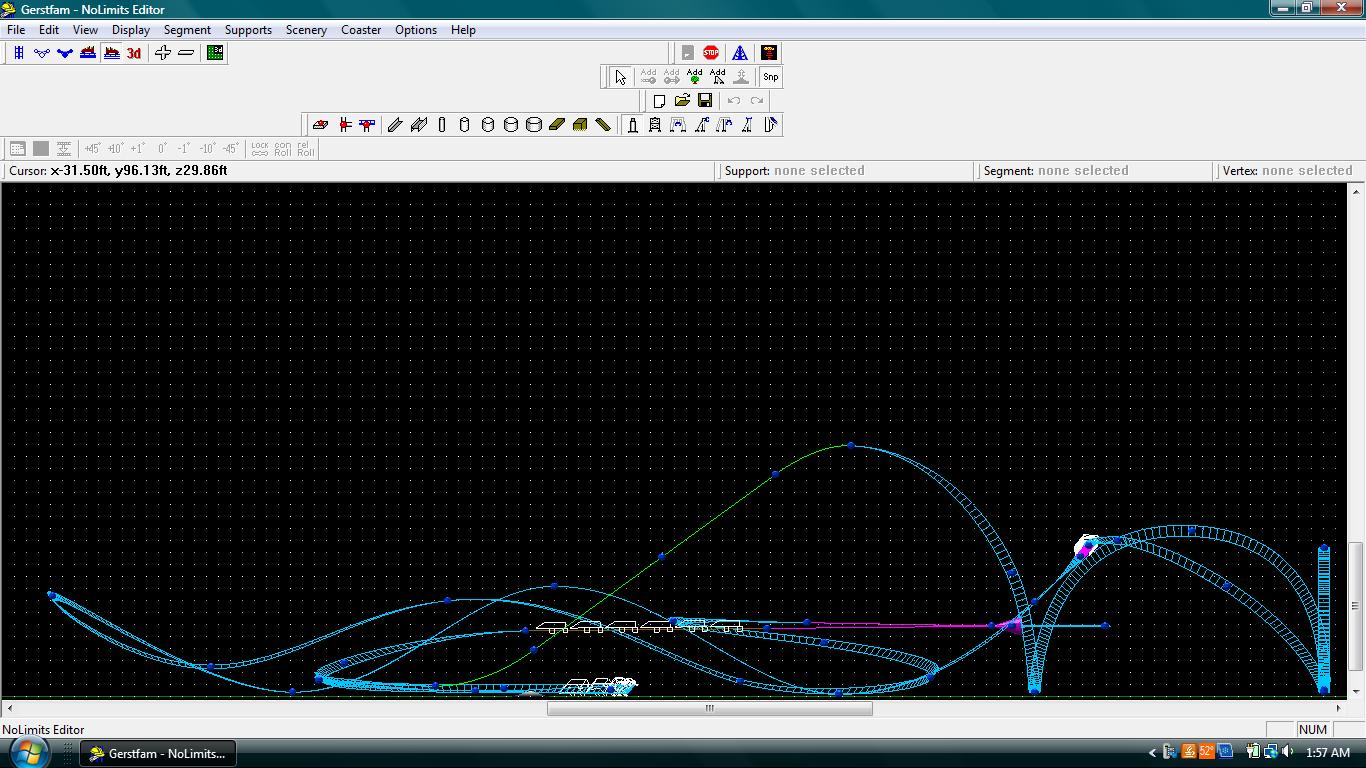Open the Edit menu
The height and width of the screenshot is (768, 1366).
tap(48, 30)
